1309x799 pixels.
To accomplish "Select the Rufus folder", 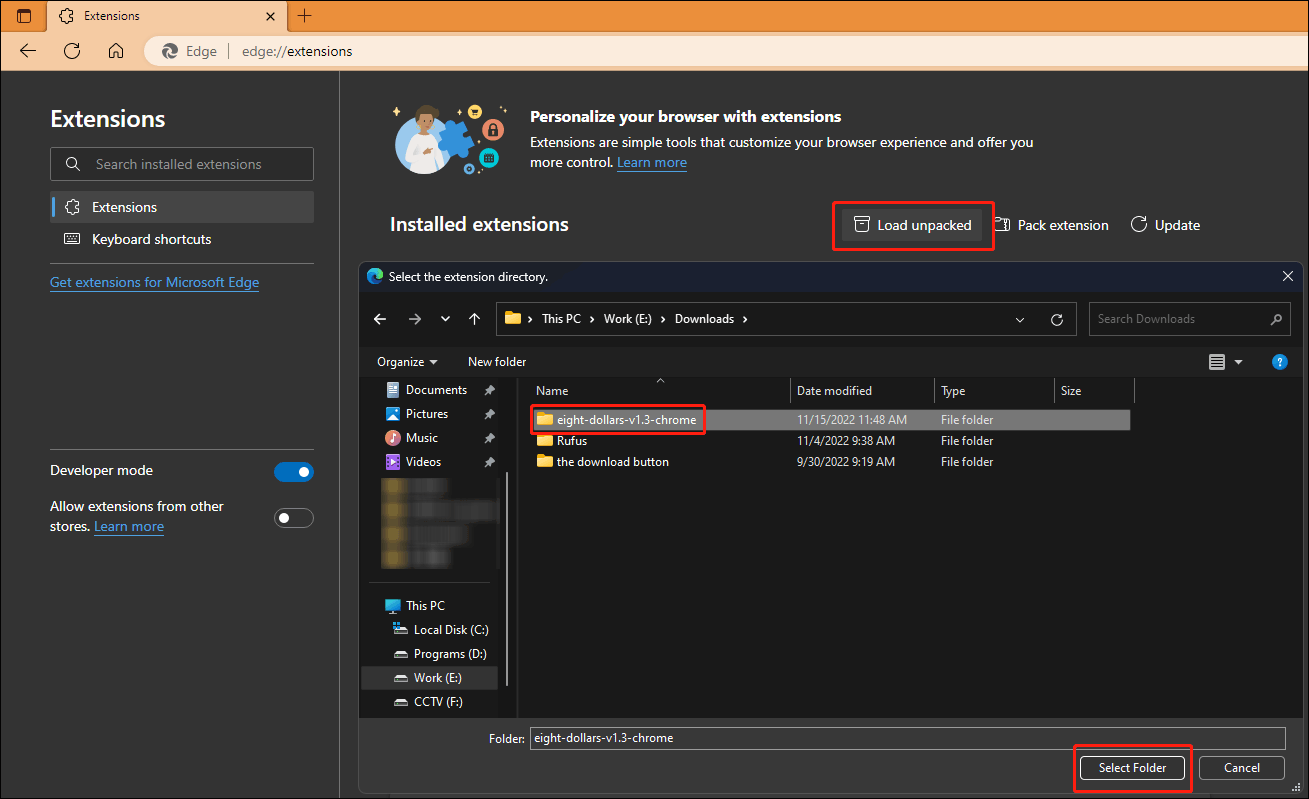I will 571,441.
